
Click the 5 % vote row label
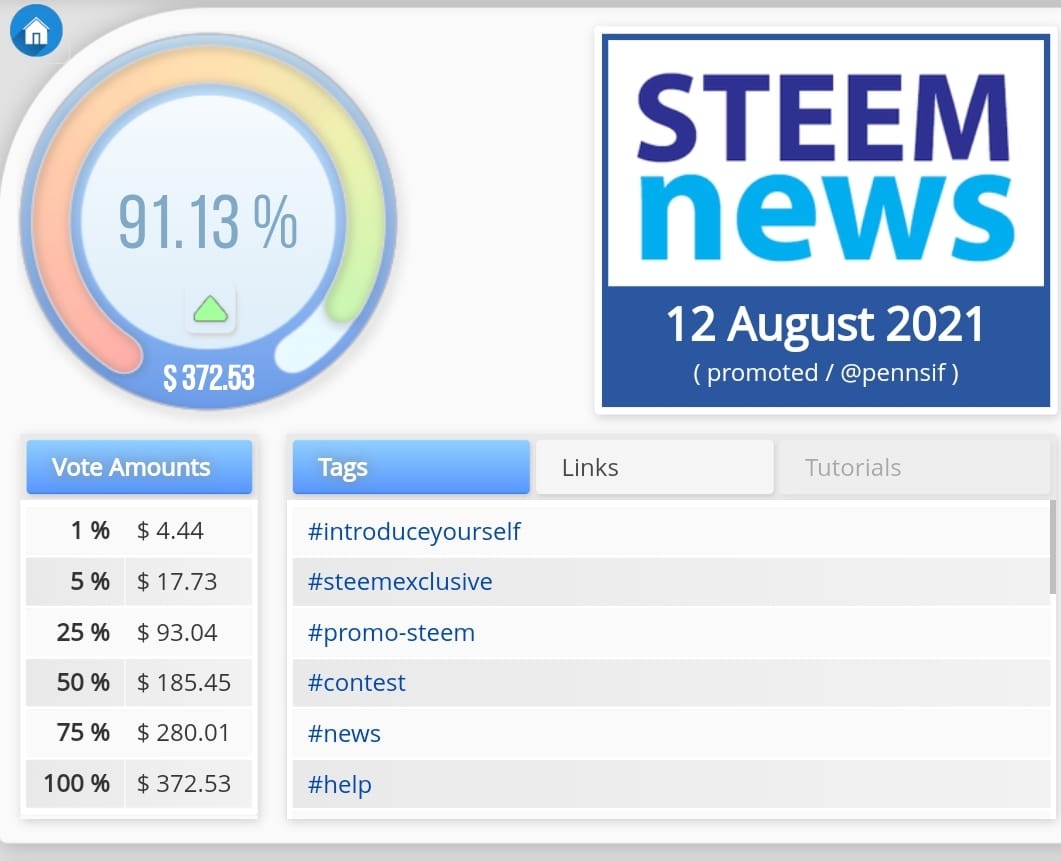coord(90,581)
